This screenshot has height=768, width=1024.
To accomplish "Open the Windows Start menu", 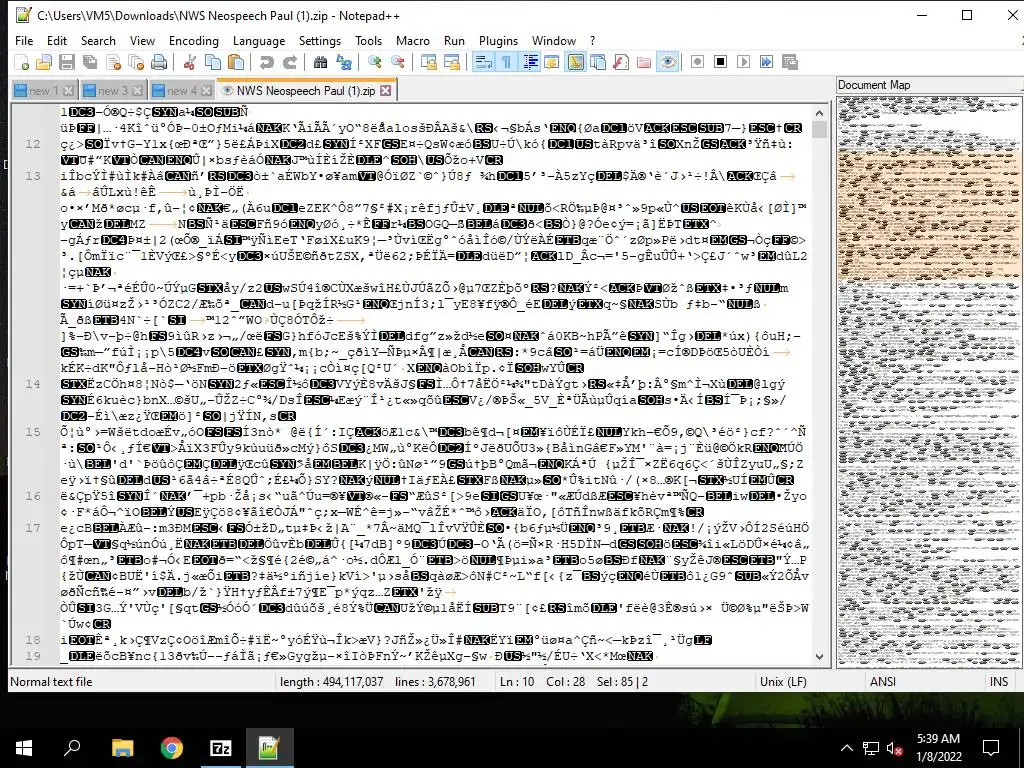I will coord(24,748).
